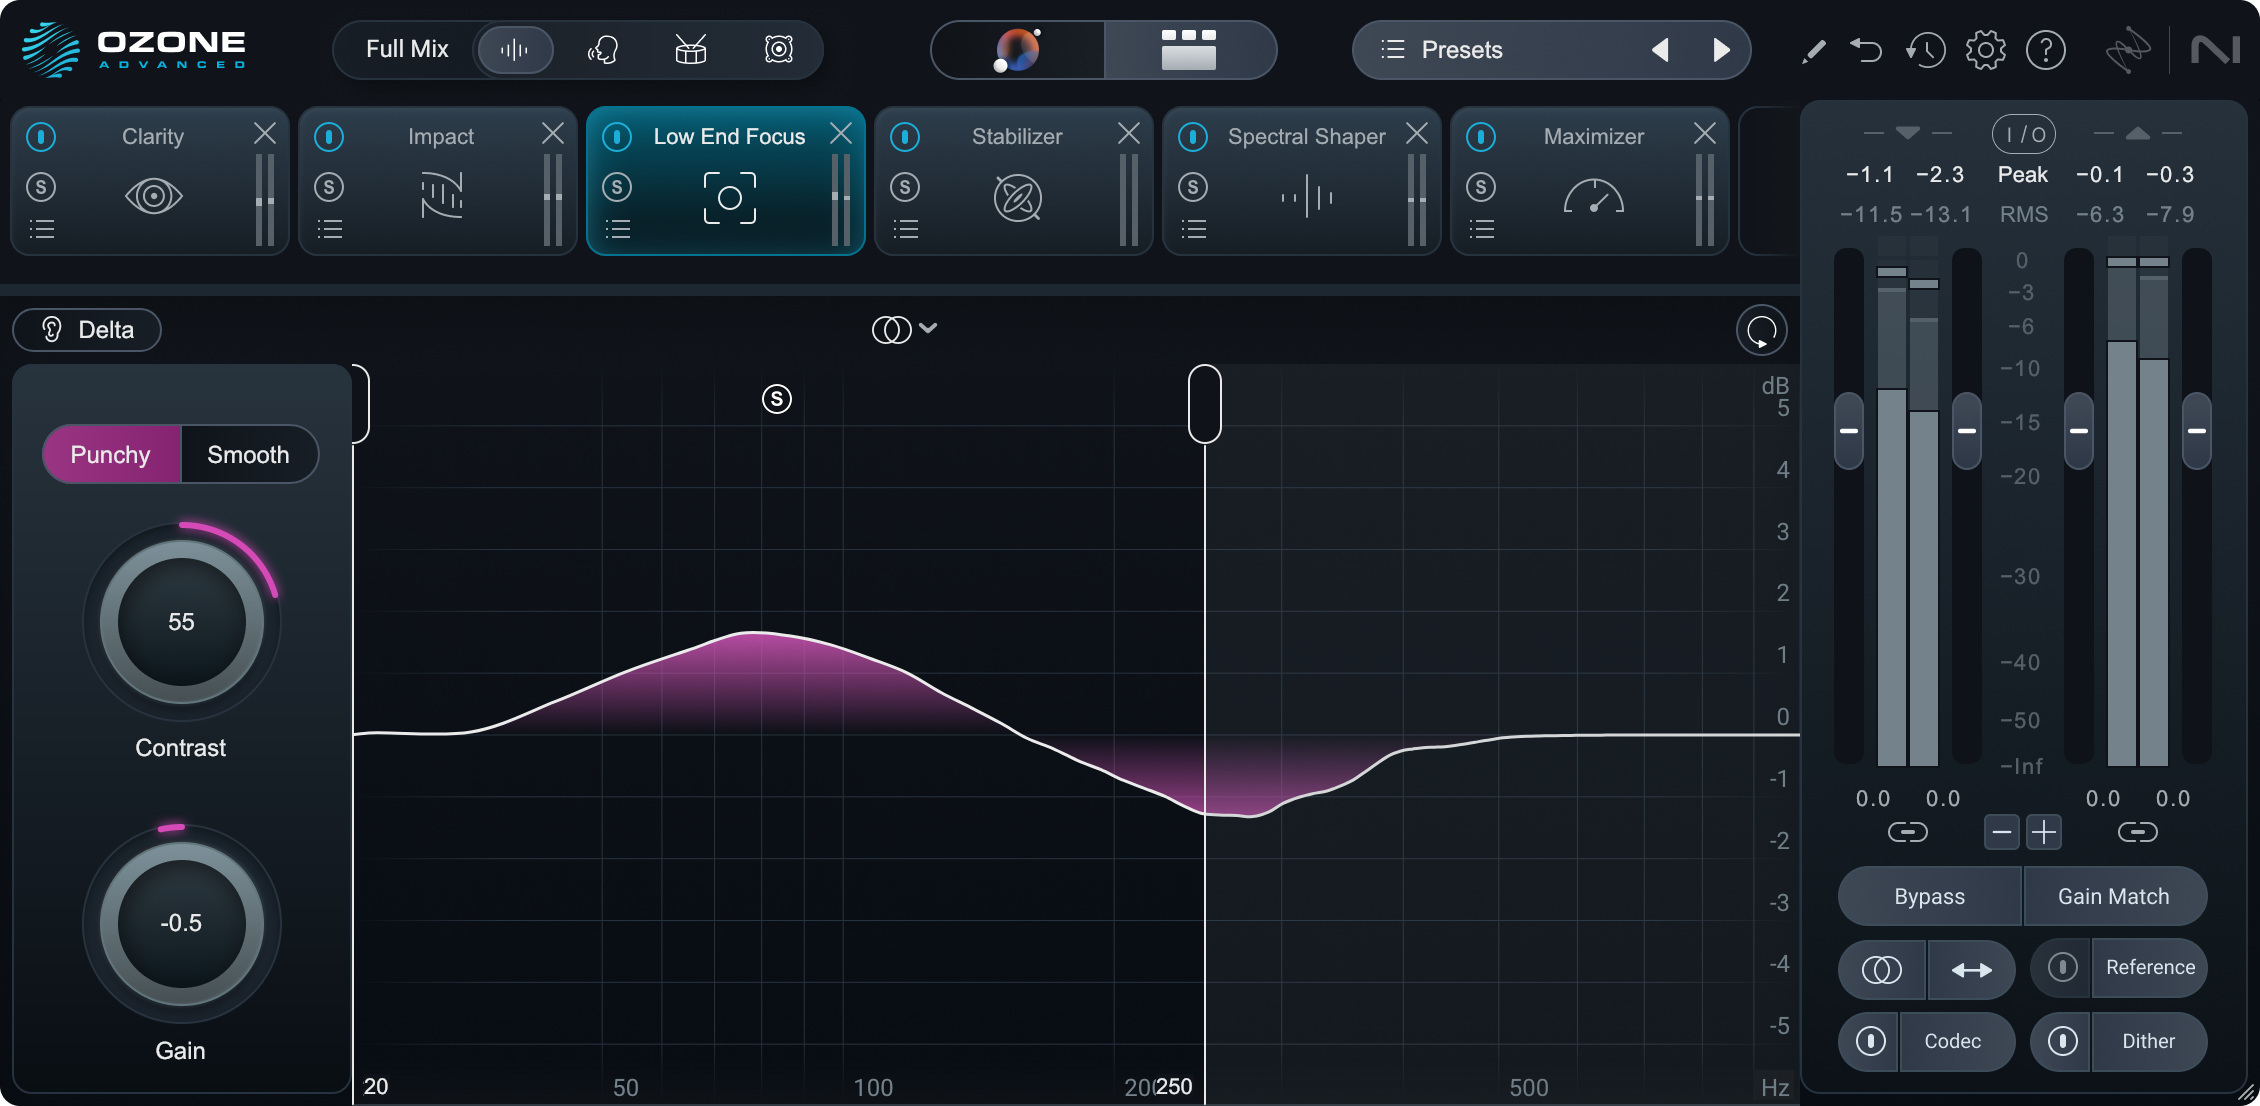The image size is (2260, 1106).
Task: Open the Clarity module eye icon
Action: coord(153,196)
